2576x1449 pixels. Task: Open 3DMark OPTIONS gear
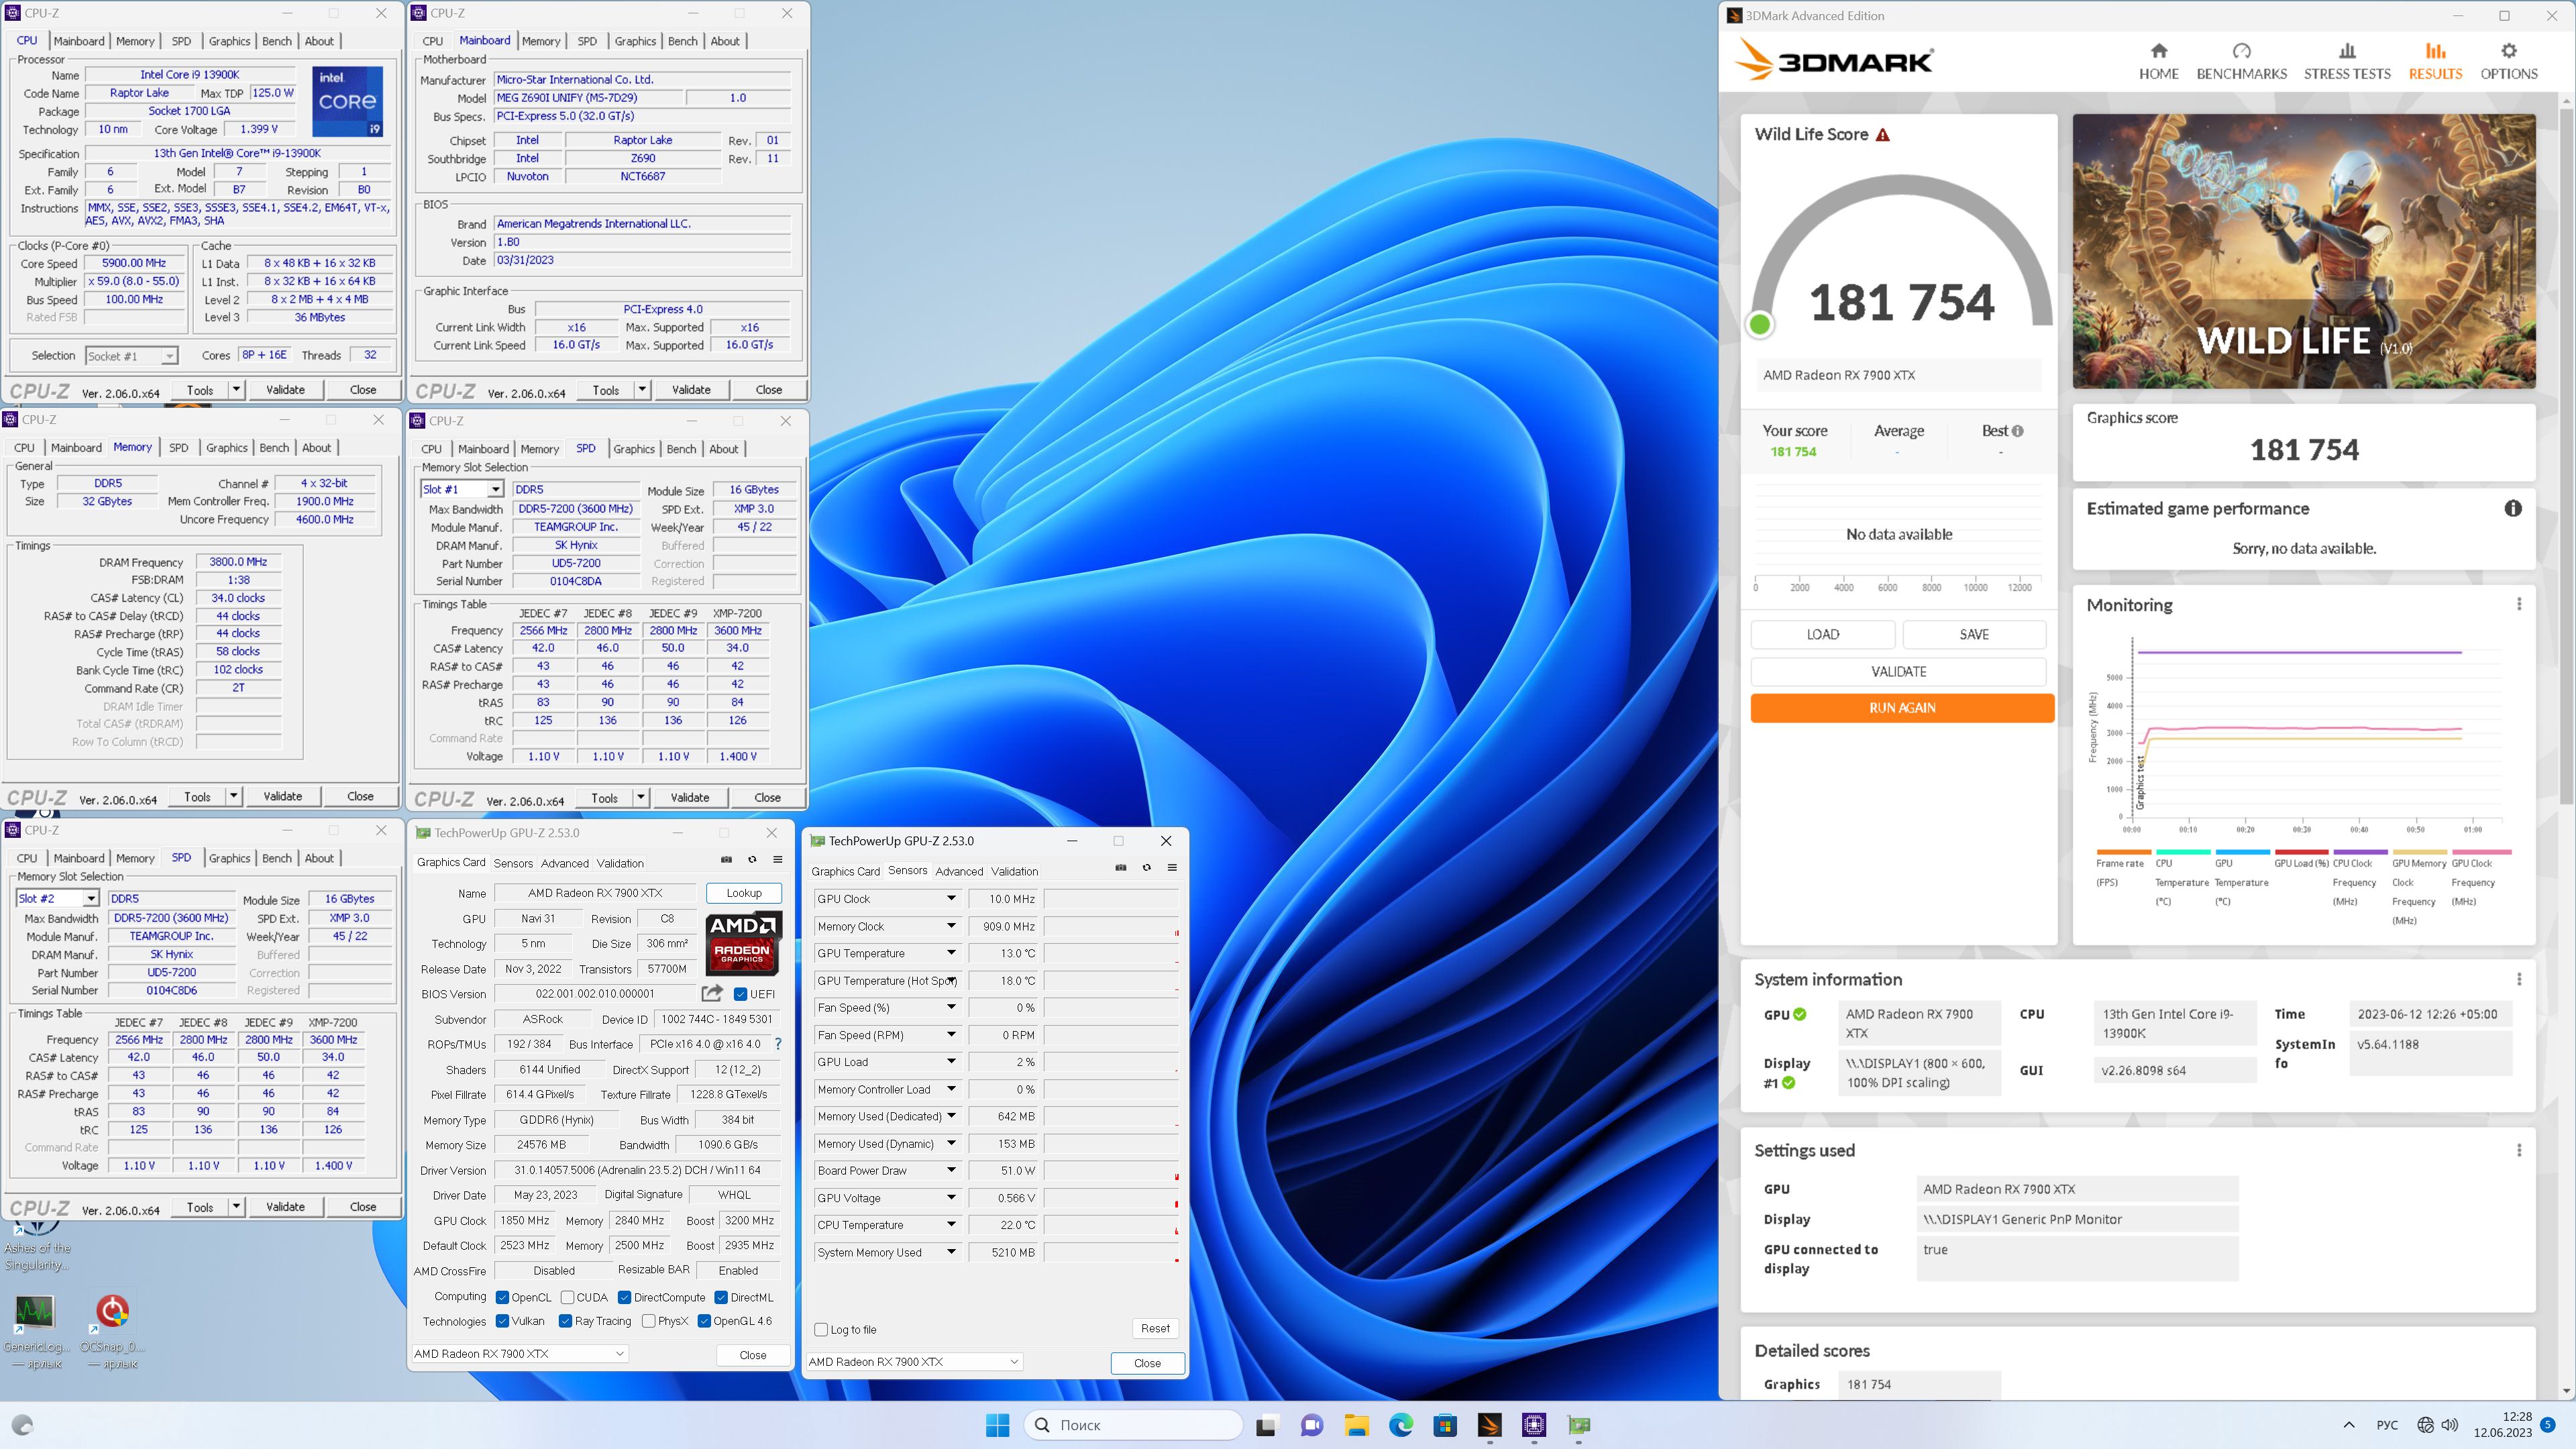coord(2508,61)
